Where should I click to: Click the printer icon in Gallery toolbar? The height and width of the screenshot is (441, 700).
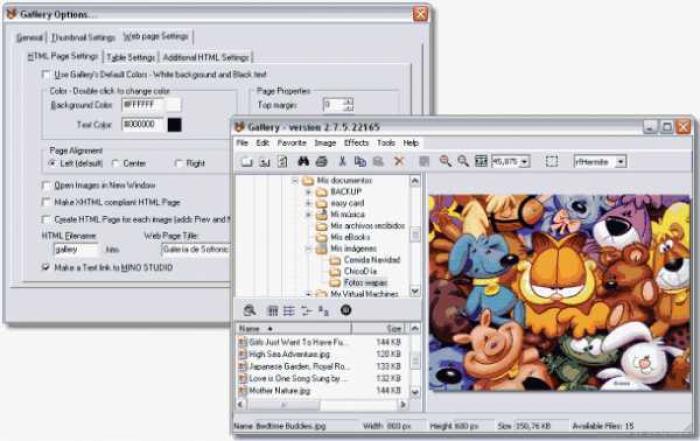(x=321, y=161)
